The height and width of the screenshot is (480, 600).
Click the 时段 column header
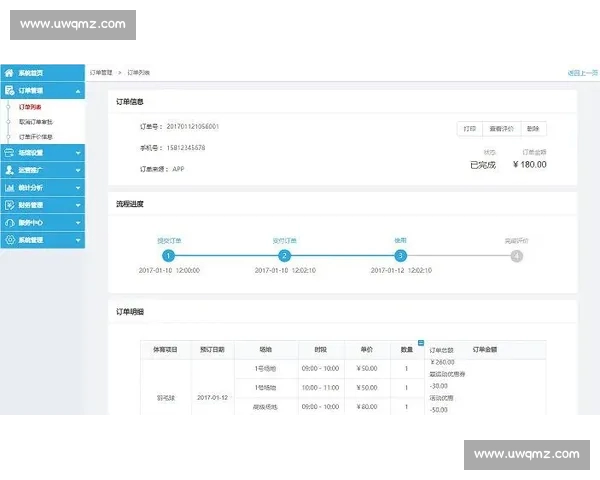(320, 349)
